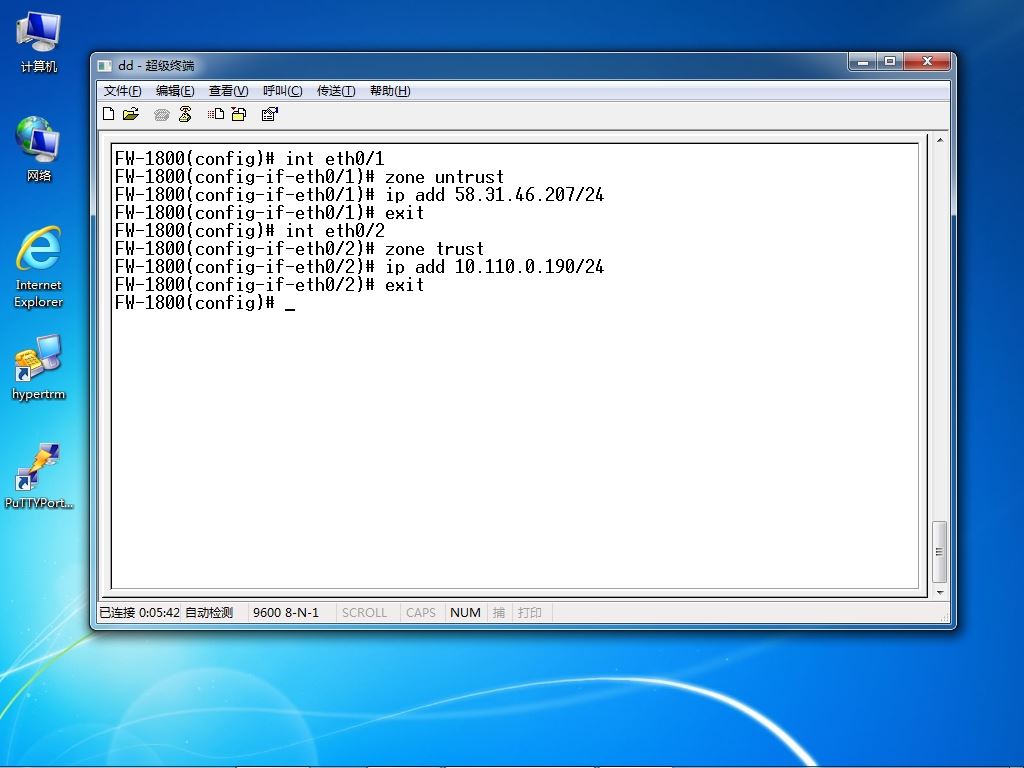The width and height of the screenshot is (1024, 768).
Task: Click the Disconnect toolbar icon
Action: click(x=185, y=114)
